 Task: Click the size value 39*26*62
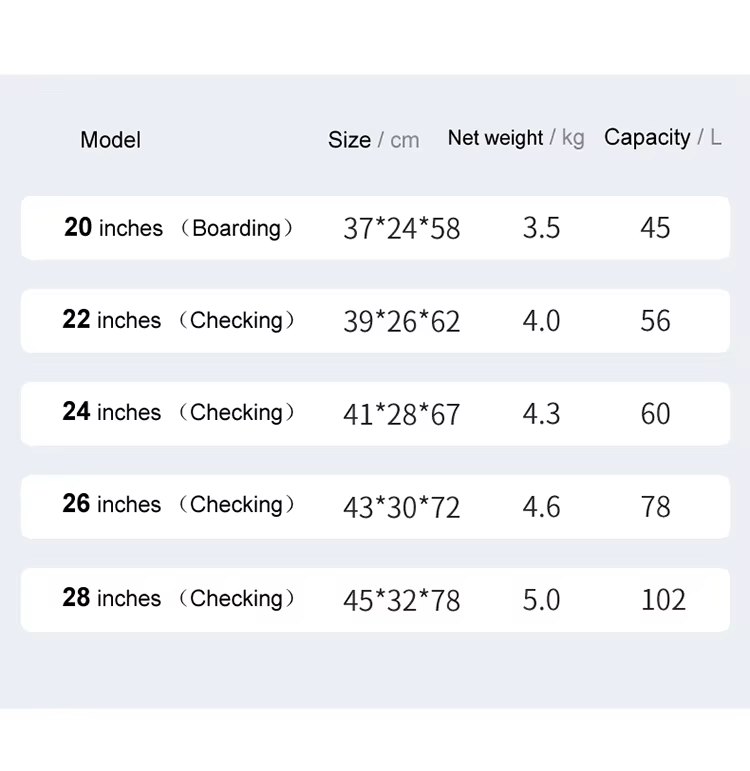[x=401, y=321]
